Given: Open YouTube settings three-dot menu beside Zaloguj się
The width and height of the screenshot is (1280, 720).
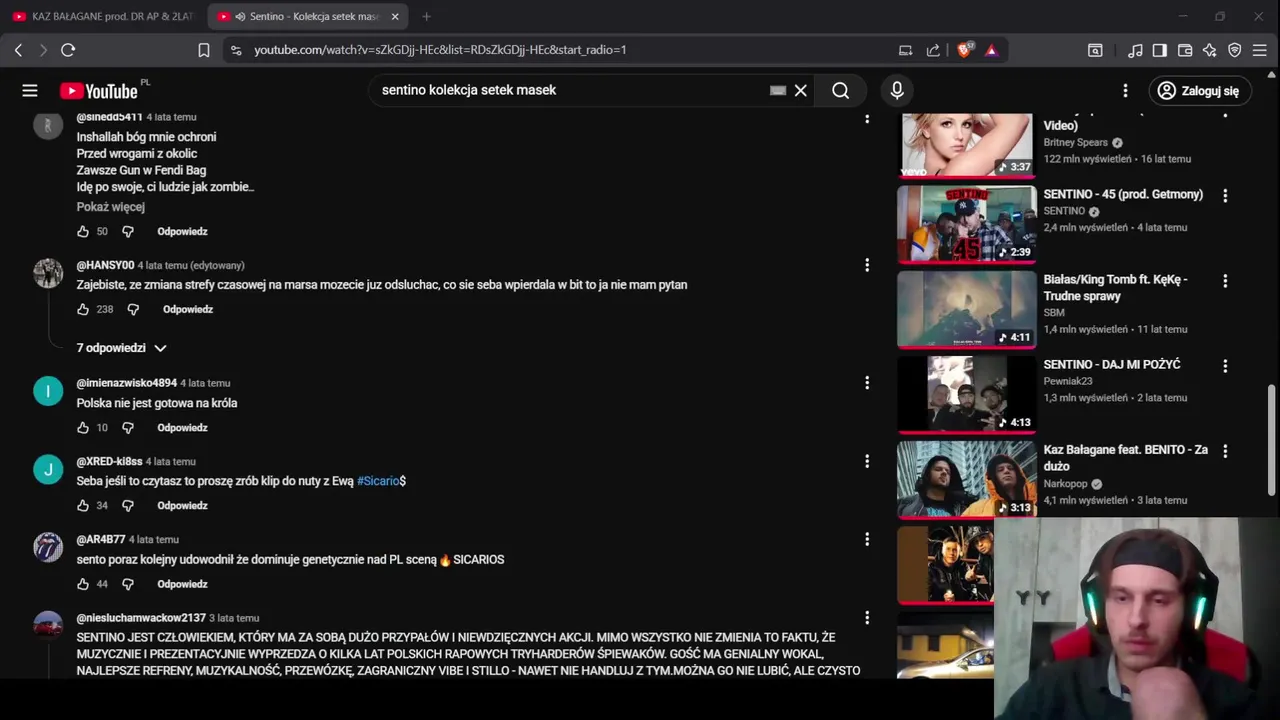Looking at the screenshot, I should [x=1125, y=91].
